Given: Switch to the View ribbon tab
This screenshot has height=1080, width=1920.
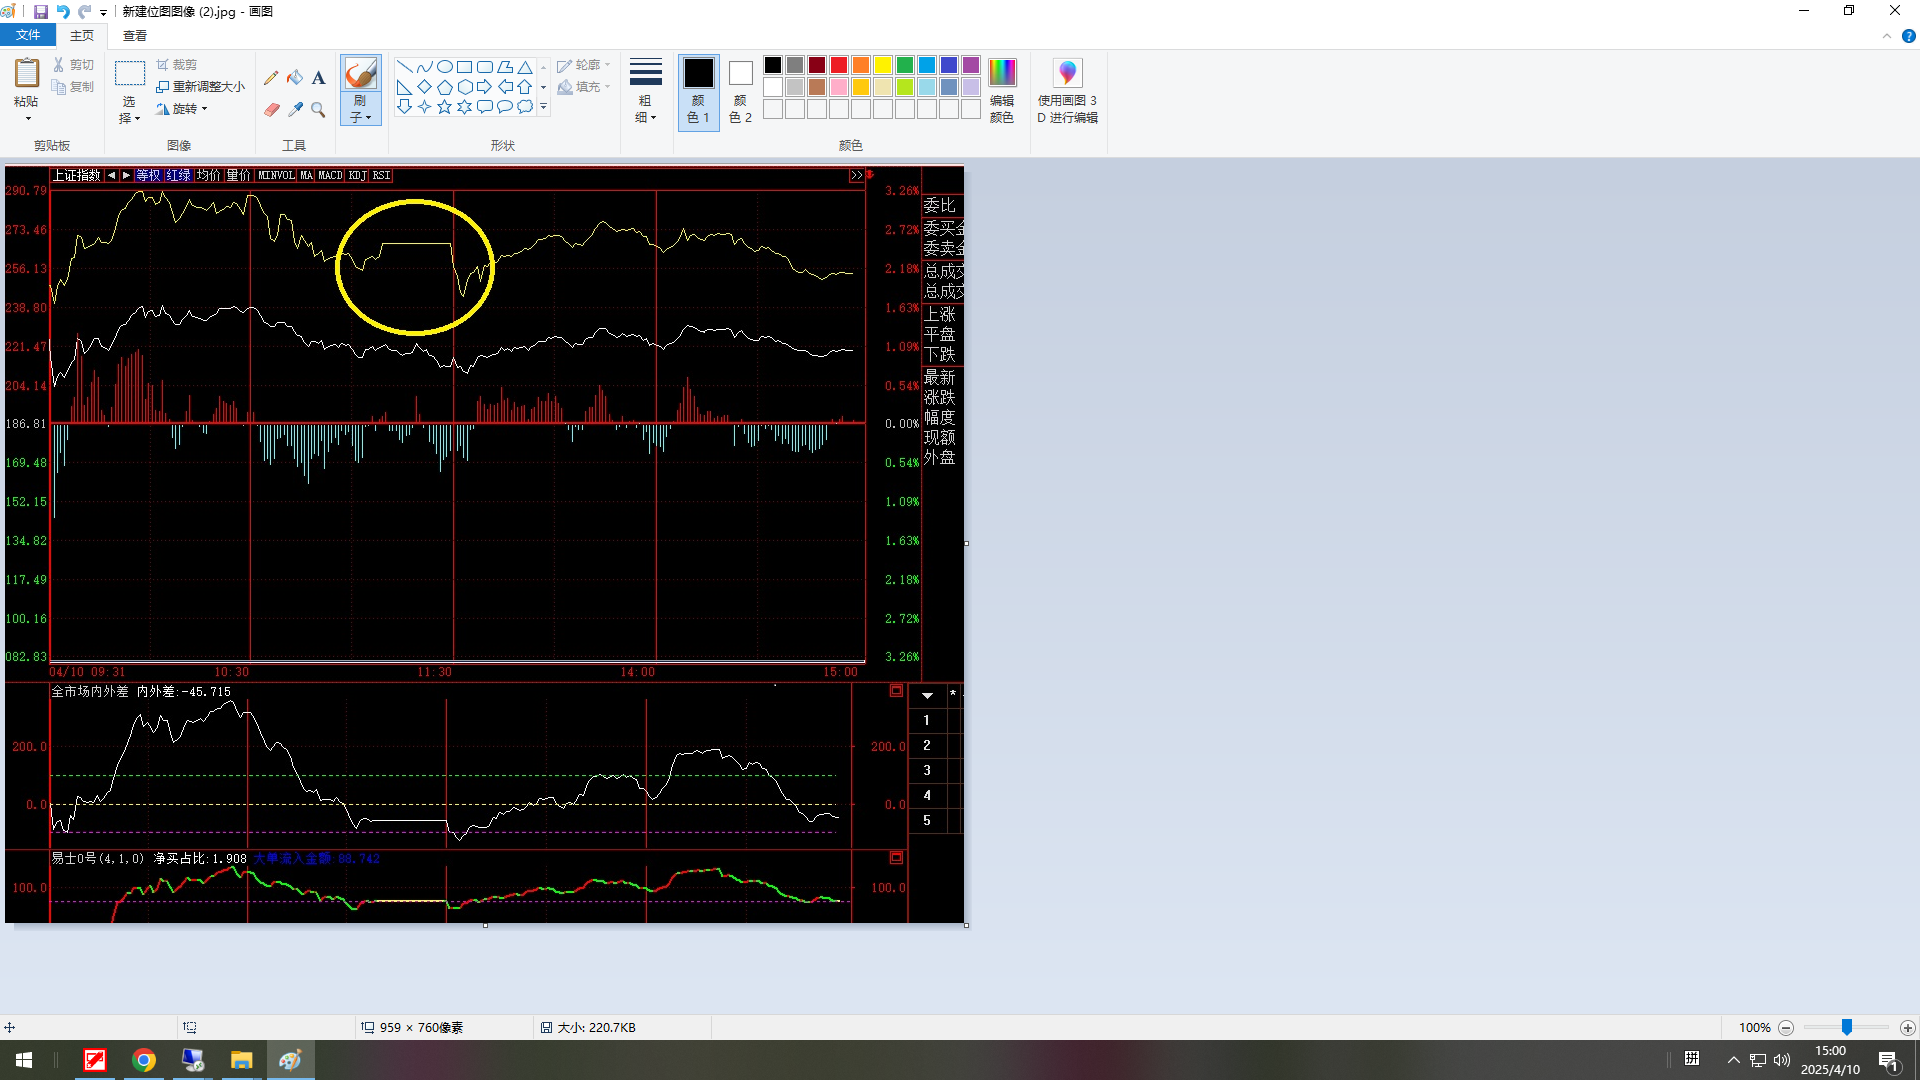Looking at the screenshot, I should pyautogui.click(x=135, y=35).
